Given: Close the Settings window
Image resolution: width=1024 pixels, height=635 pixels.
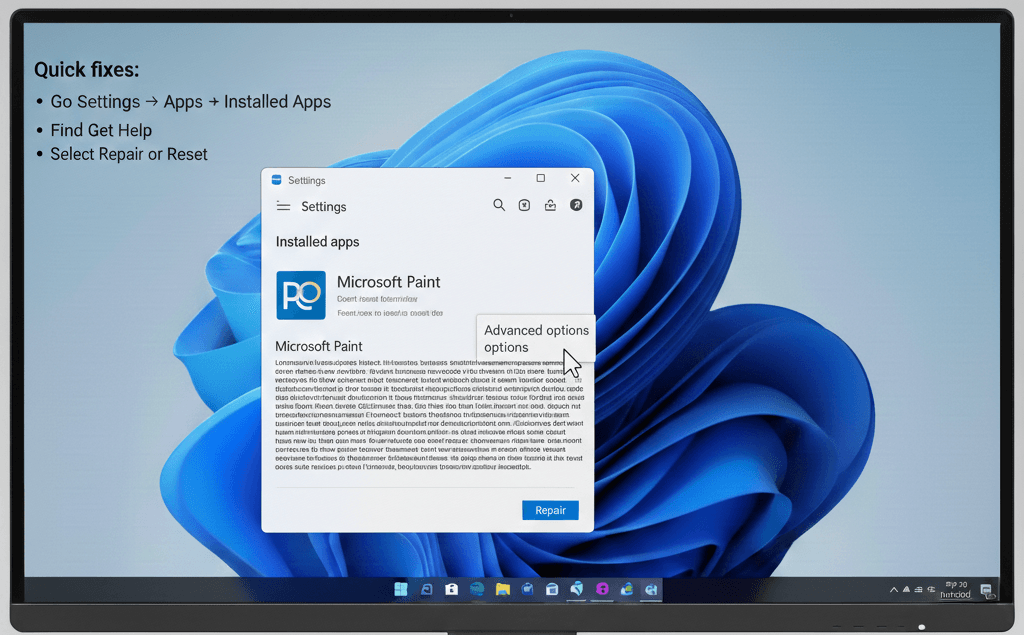Looking at the screenshot, I should (575, 178).
